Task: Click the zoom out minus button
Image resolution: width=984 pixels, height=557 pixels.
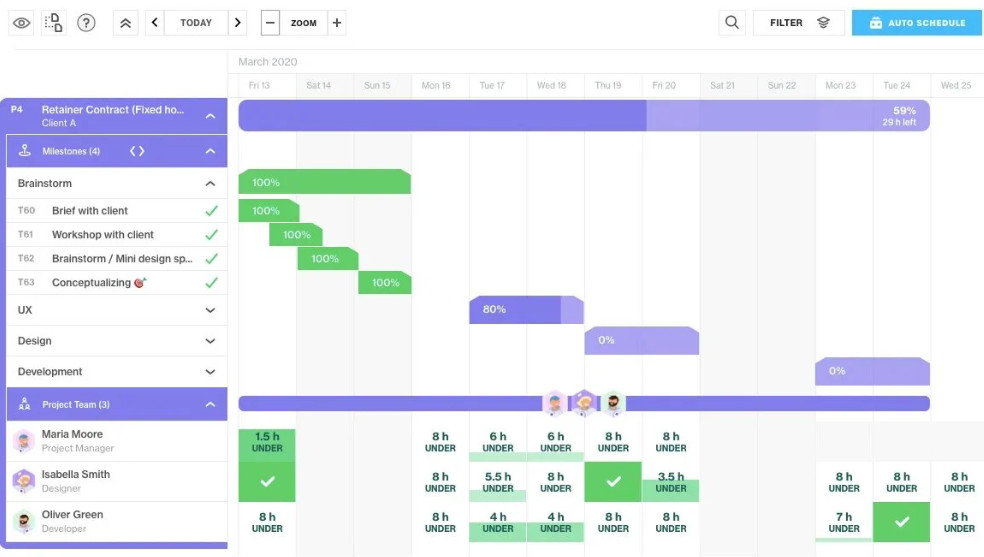Action: [271, 23]
